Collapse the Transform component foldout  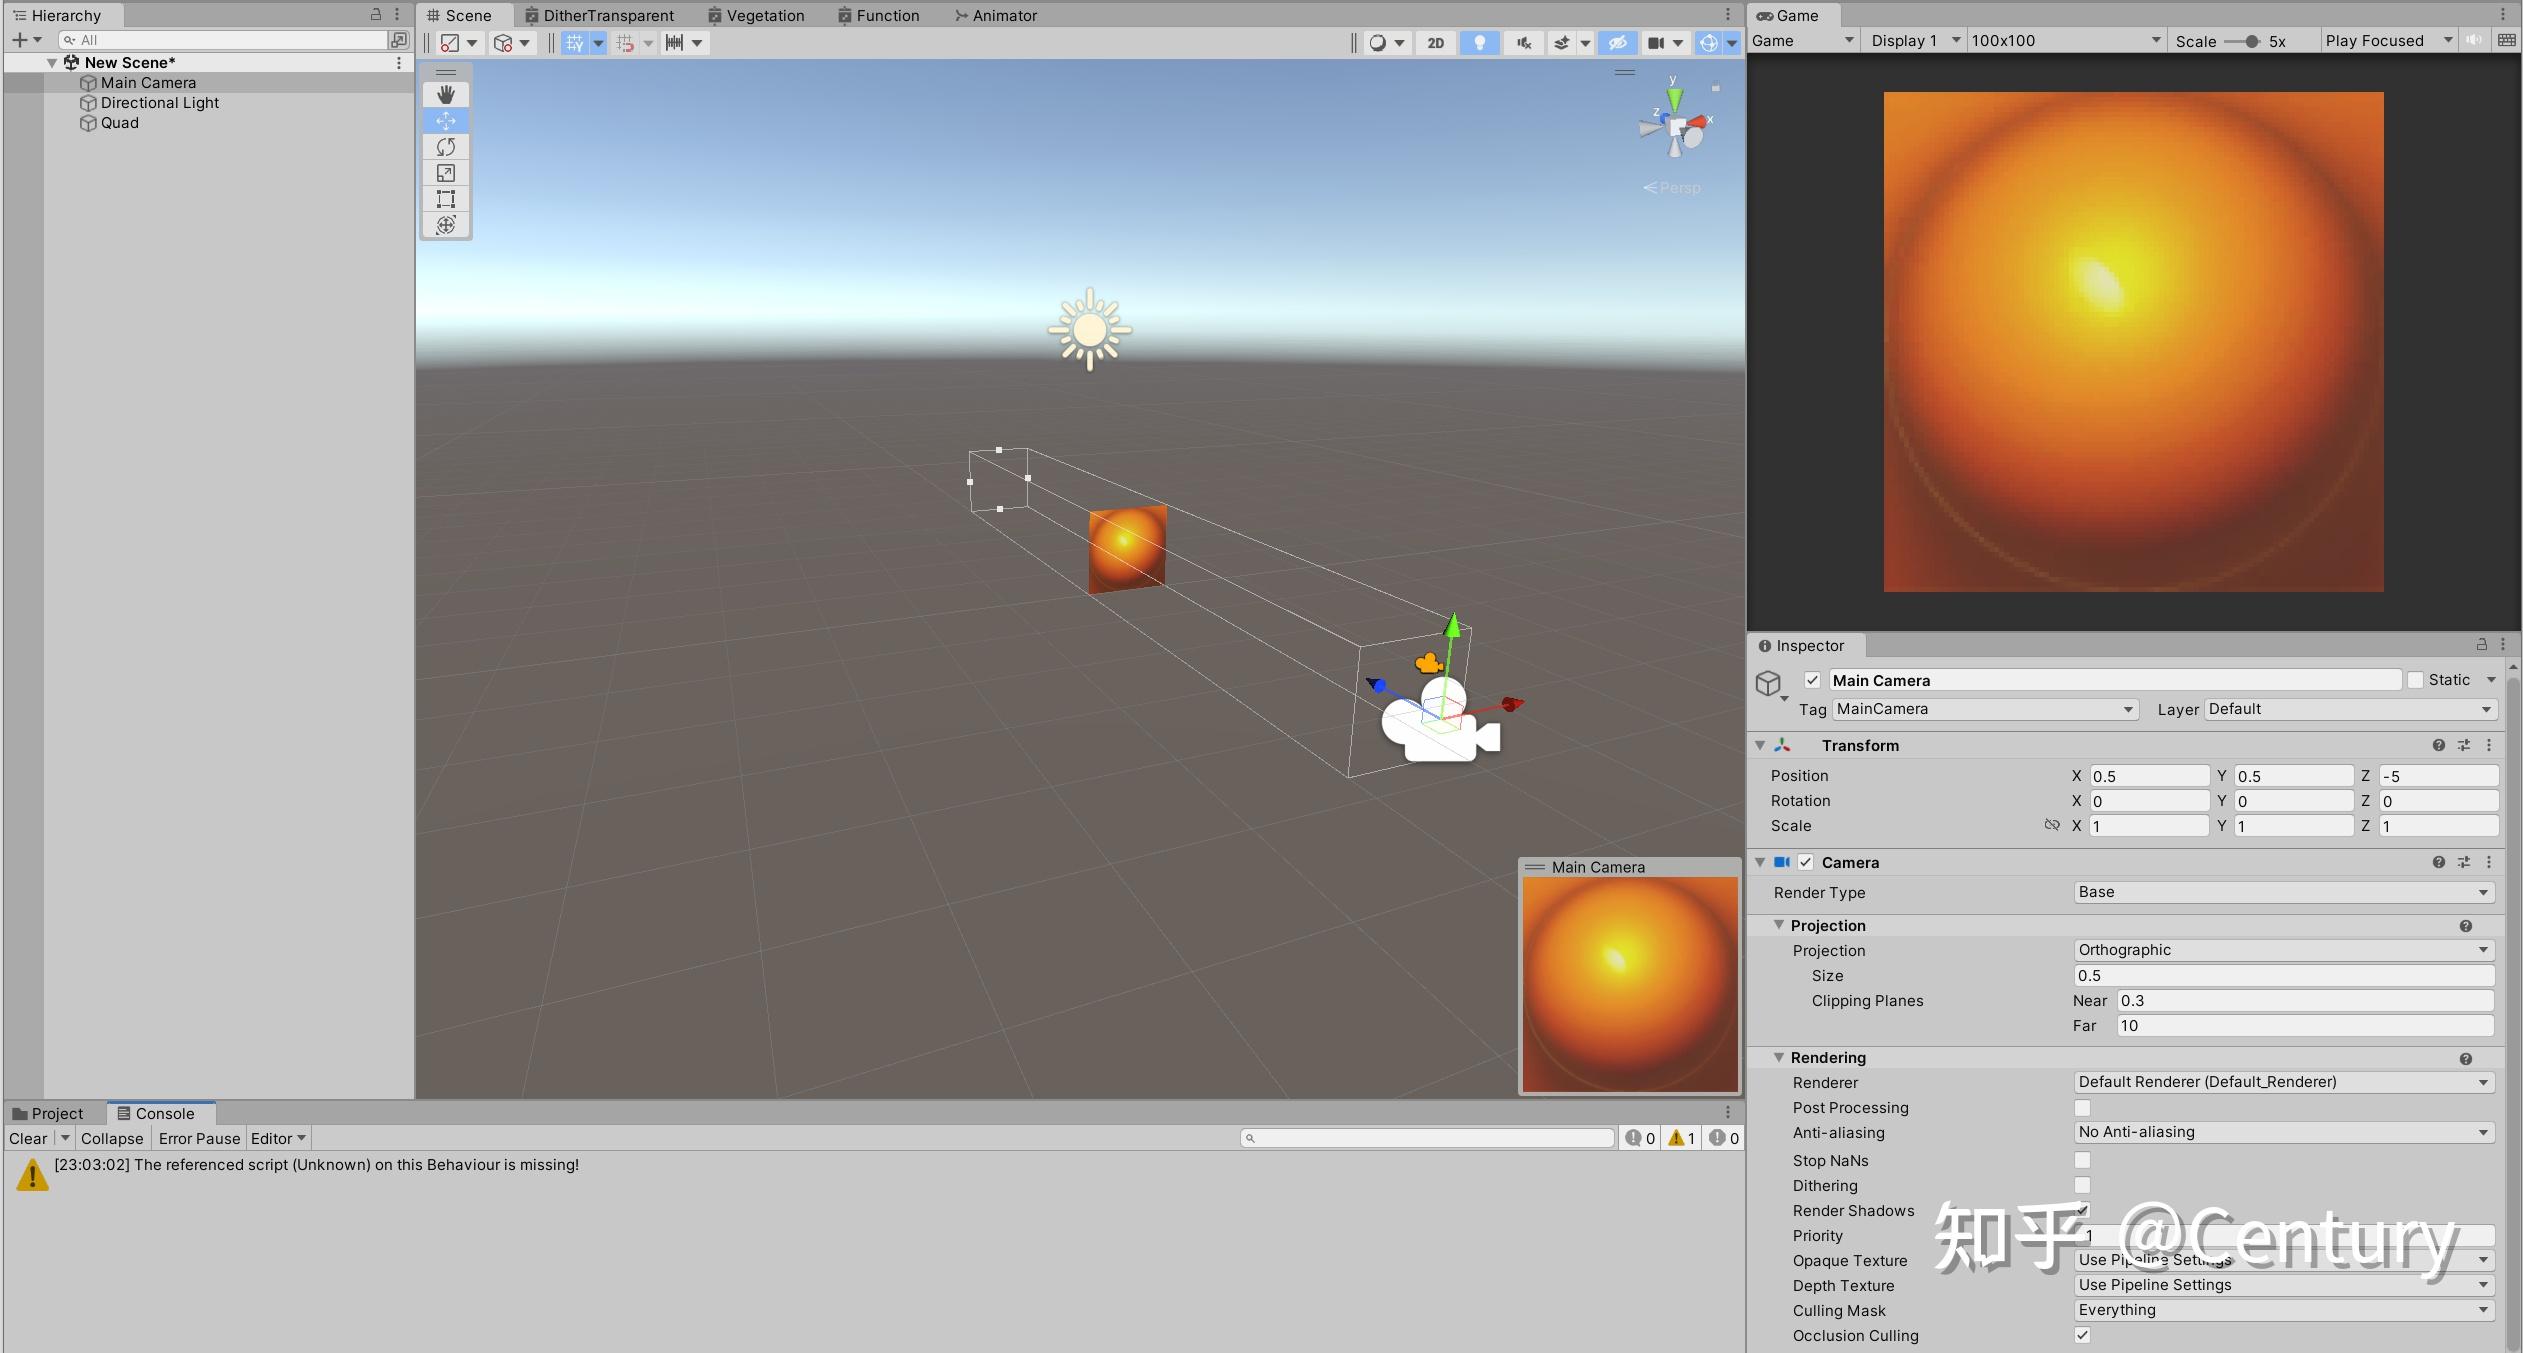pyautogui.click(x=1760, y=745)
